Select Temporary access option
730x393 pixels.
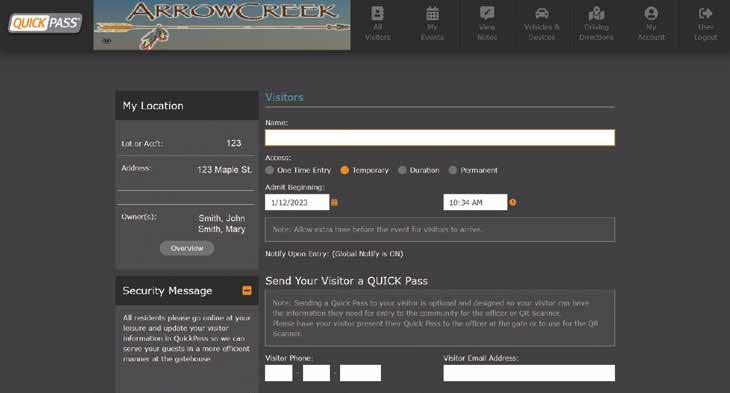(x=345, y=170)
